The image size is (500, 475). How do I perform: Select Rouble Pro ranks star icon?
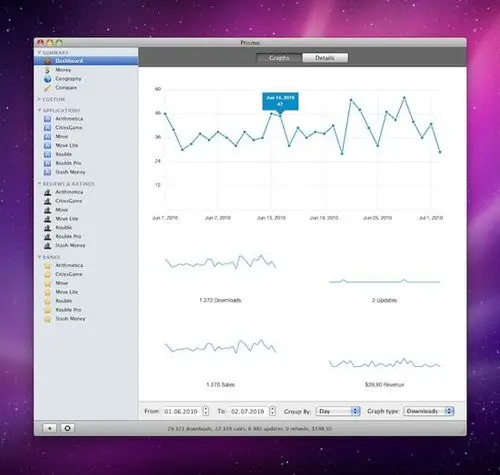coord(48,310)
